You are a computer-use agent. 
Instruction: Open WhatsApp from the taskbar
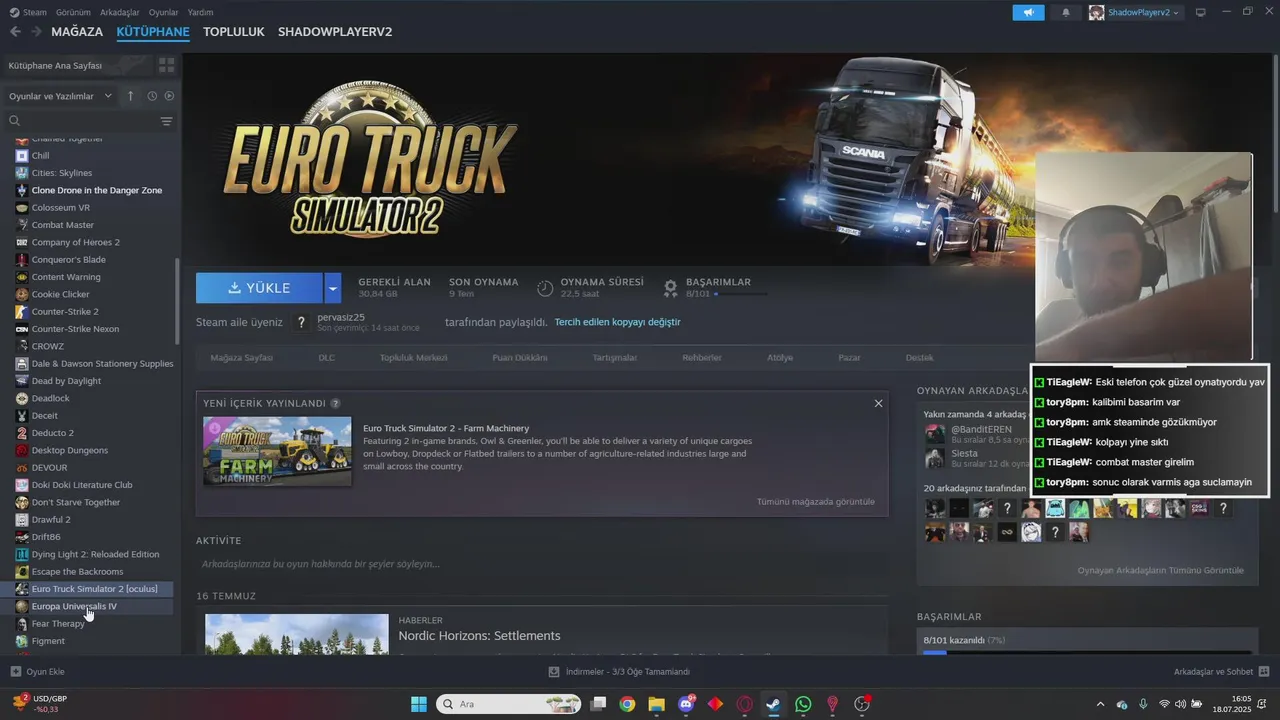pos(803,704)
